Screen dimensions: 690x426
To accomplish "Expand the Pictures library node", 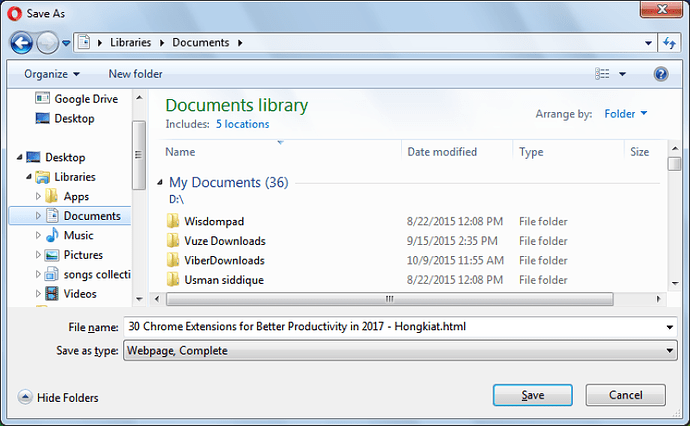I will click(x=38, y=255).
